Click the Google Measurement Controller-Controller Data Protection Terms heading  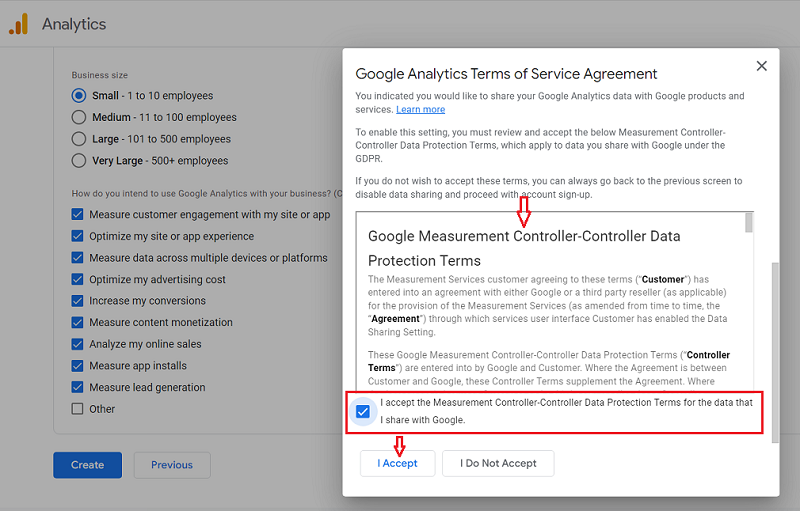point(524,248)
